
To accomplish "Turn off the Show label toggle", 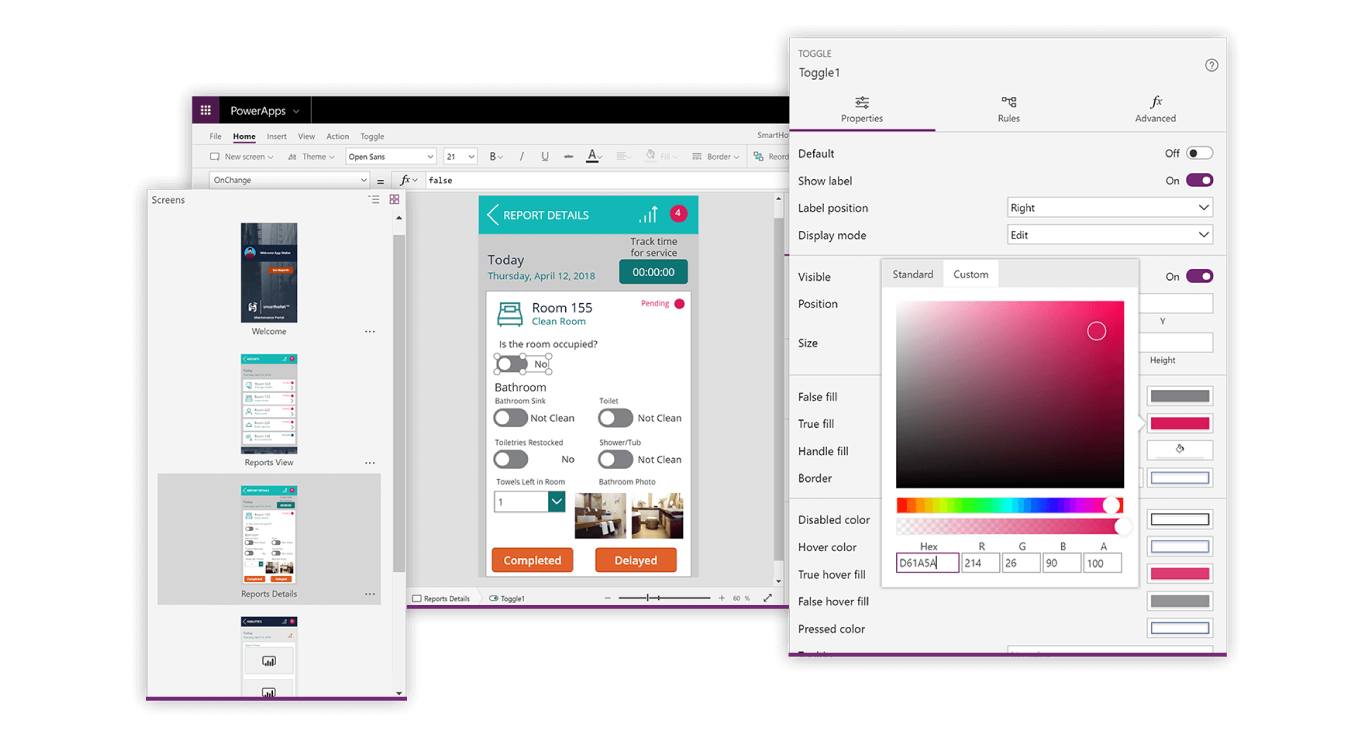I will pos(1199,181).
